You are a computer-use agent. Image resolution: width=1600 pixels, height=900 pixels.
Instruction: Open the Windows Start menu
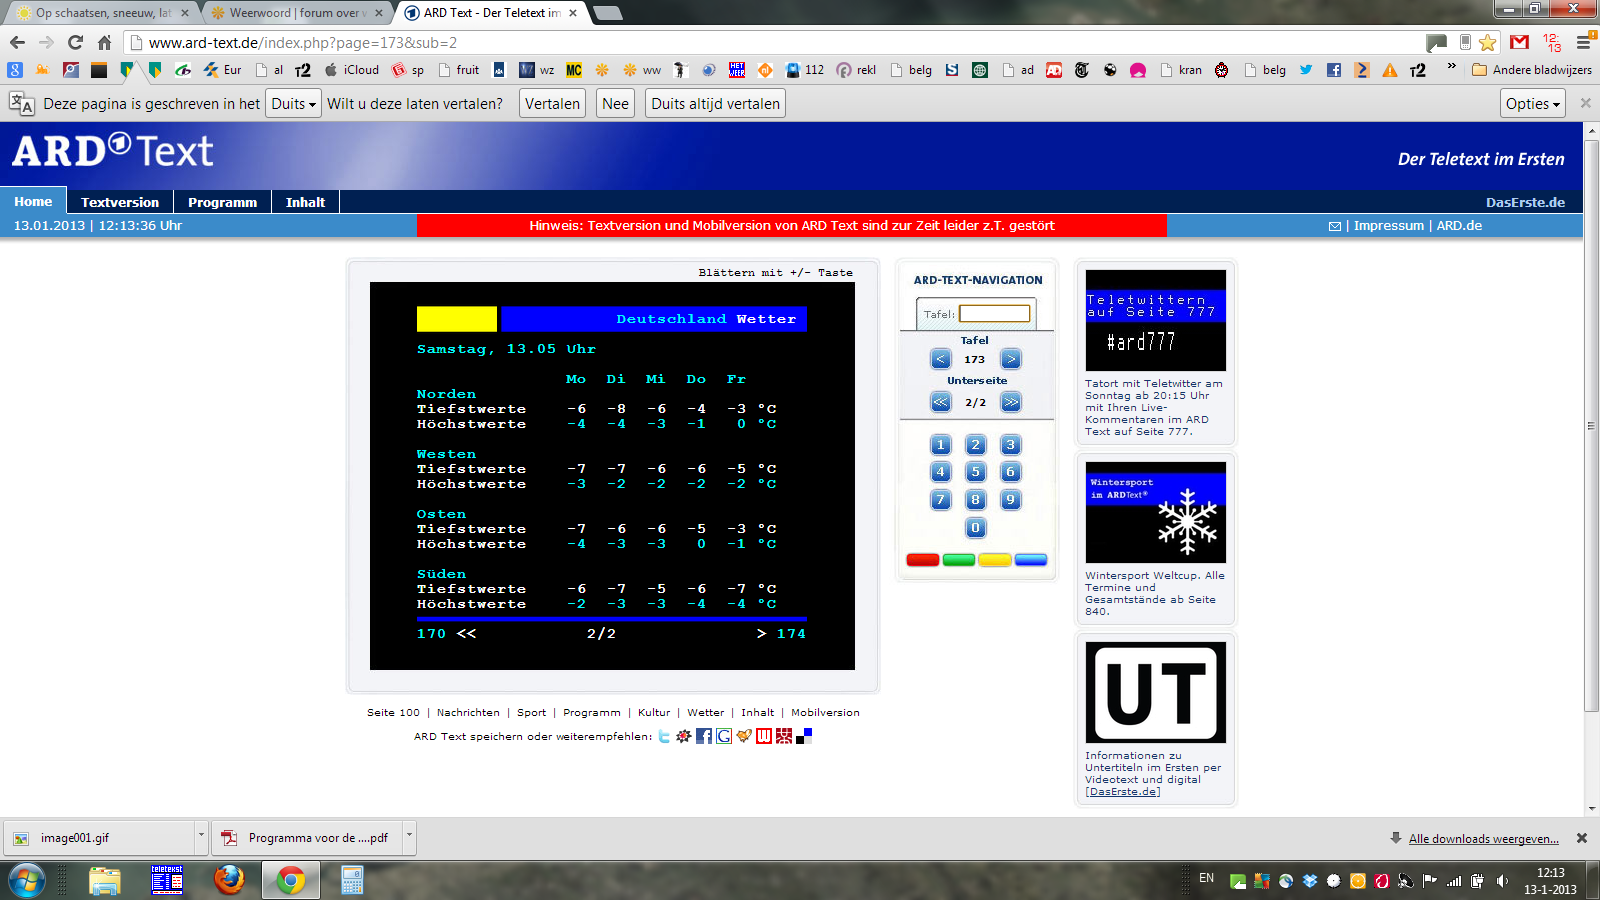(27, 880)
